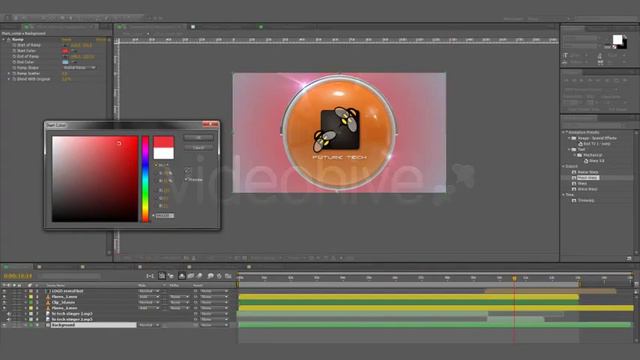The width and height of the screenshot is (640, 360).
Task: Toggle auto-keyframe icon in timeline header
Action: coord(219,276)
